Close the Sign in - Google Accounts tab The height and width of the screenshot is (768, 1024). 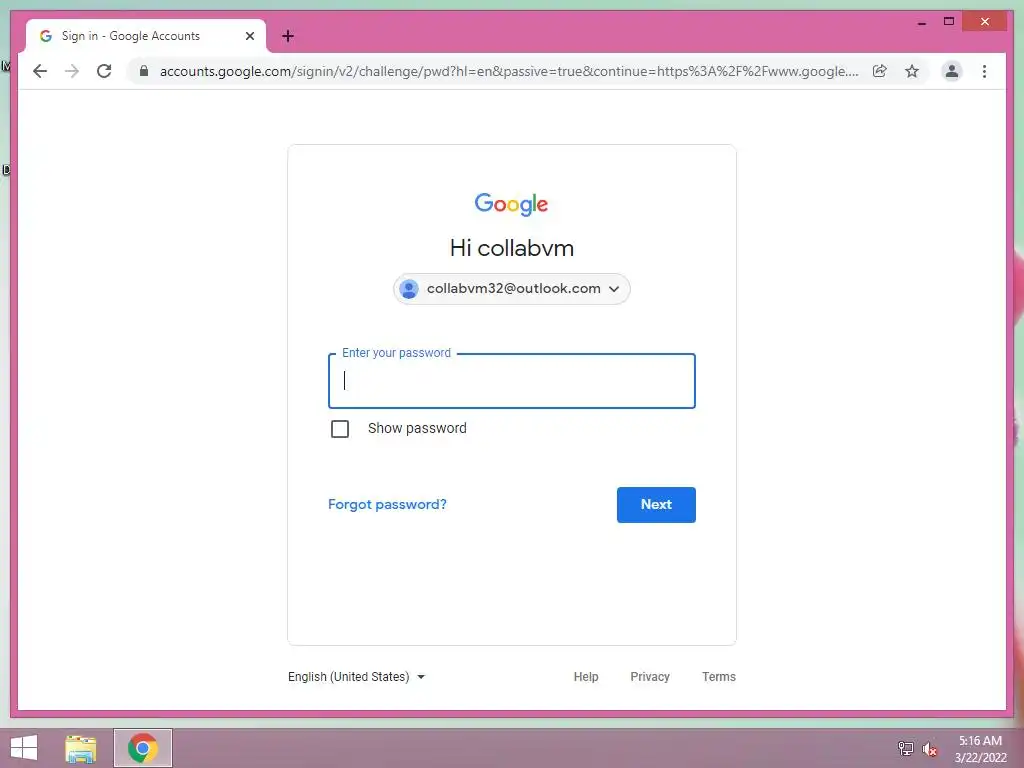(x=249, y=36)
